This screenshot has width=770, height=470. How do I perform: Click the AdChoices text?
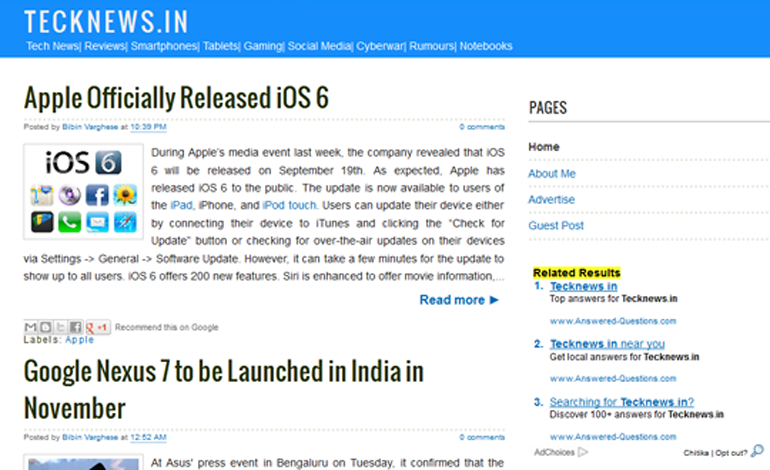[x=554, y=452]
